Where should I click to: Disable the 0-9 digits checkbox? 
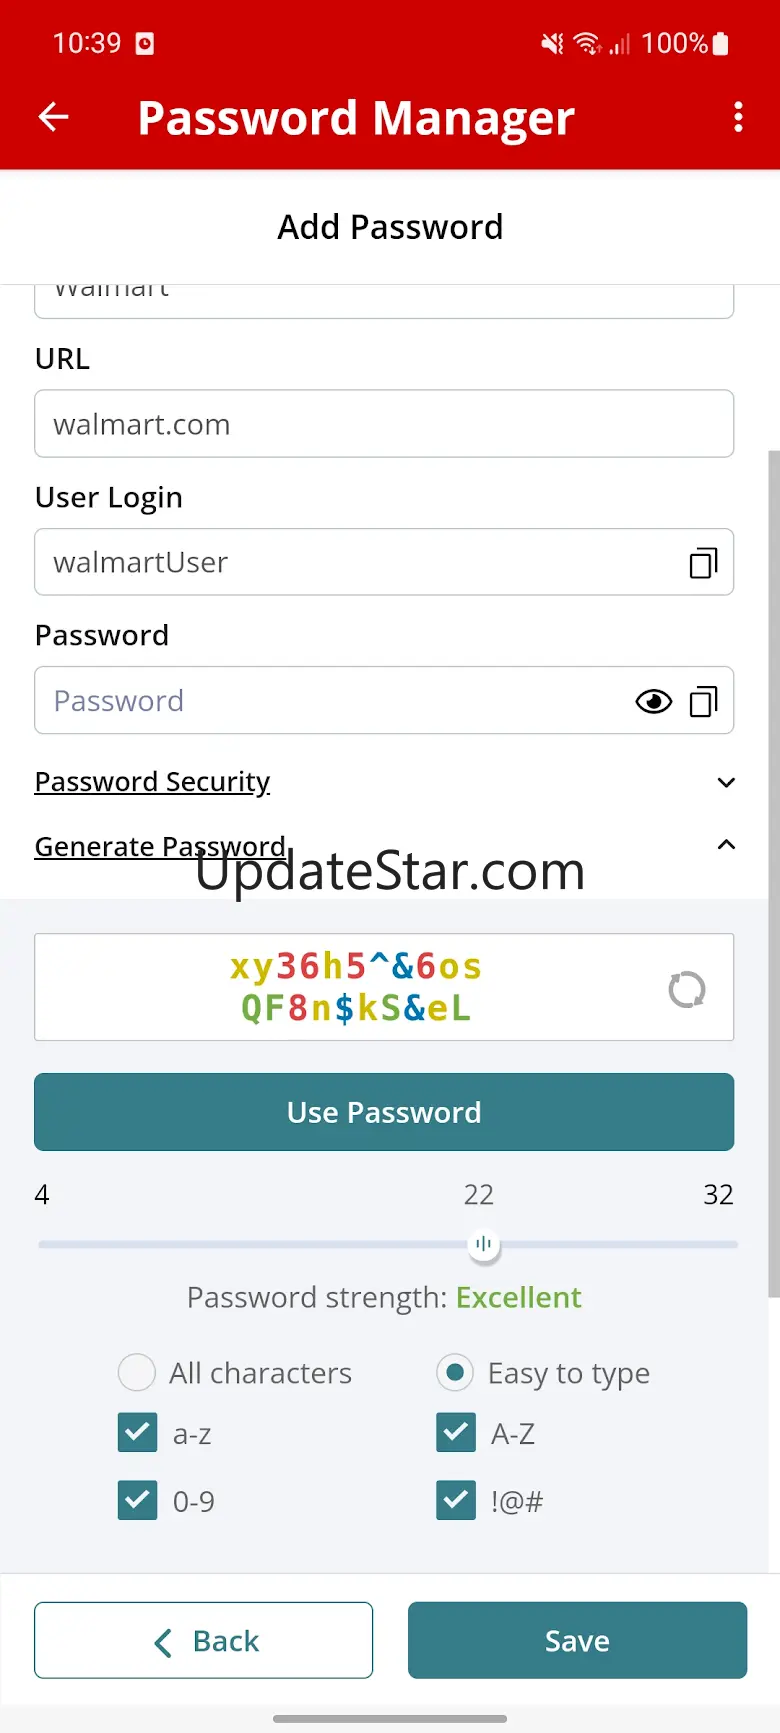[x=138, y=1500]
